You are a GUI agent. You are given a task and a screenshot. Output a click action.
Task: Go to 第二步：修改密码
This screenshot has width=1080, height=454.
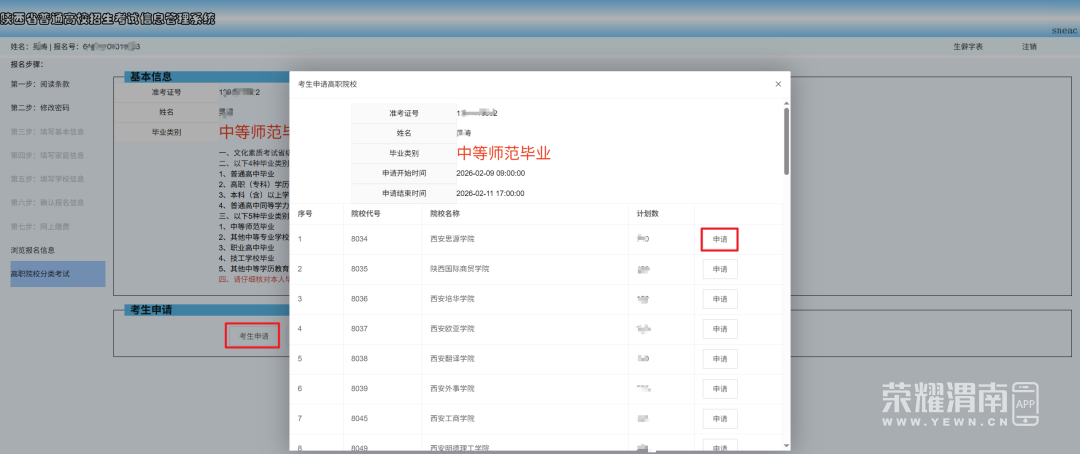(40, 108)
